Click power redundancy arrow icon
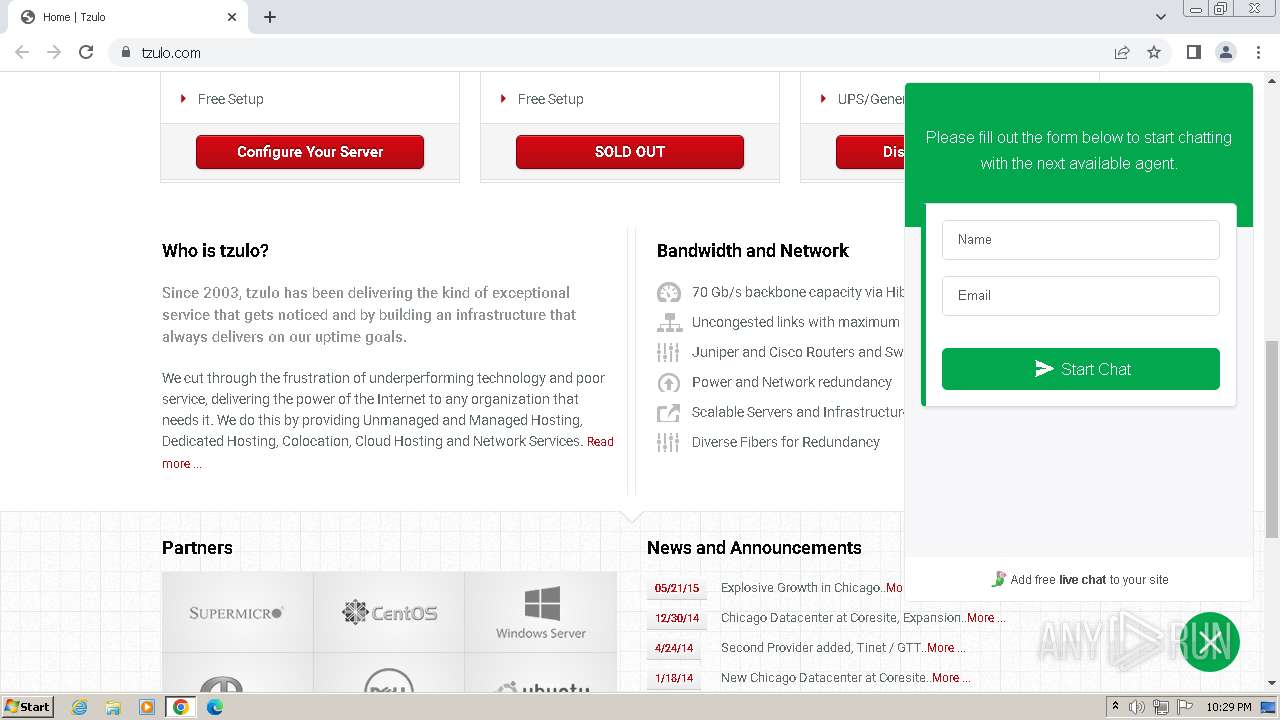Screen dimensions: 1280x720 pyautogui.click(x=668, y=382)
